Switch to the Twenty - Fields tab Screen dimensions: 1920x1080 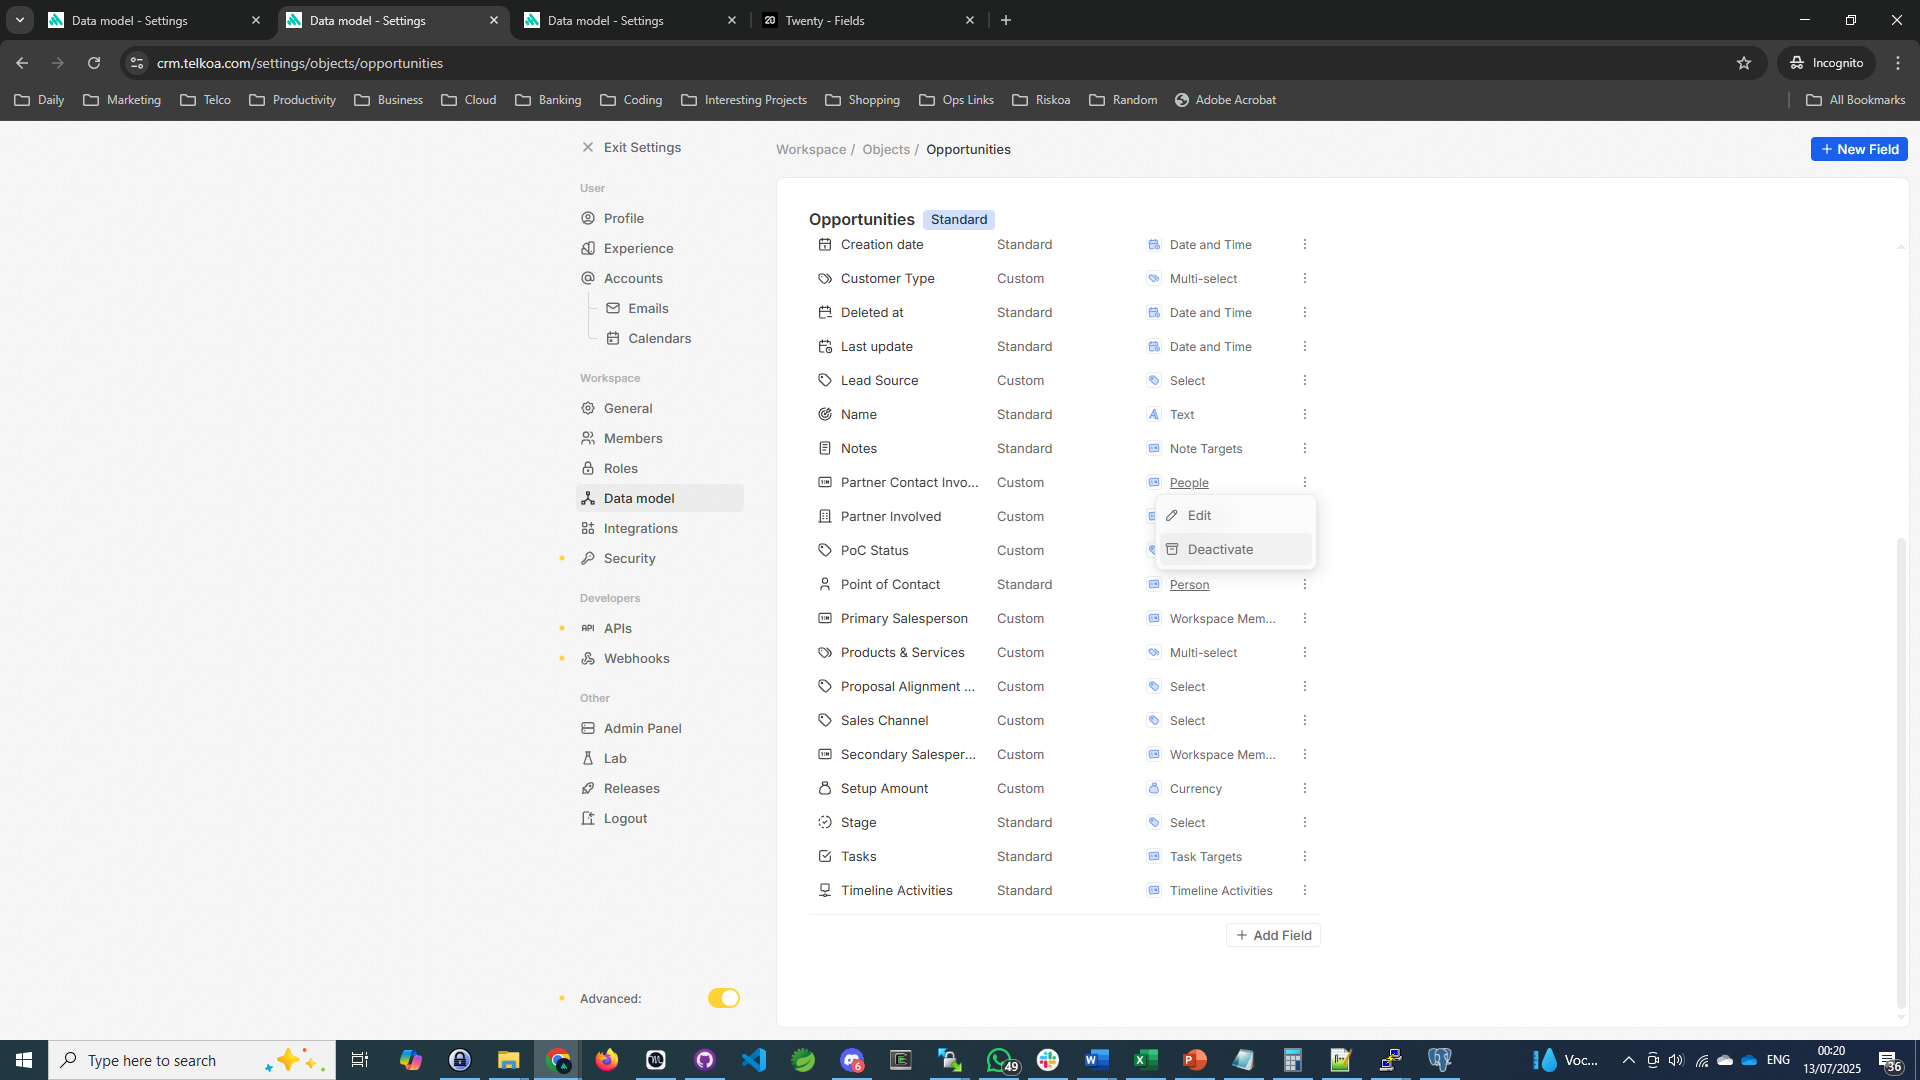coord(868,20)
